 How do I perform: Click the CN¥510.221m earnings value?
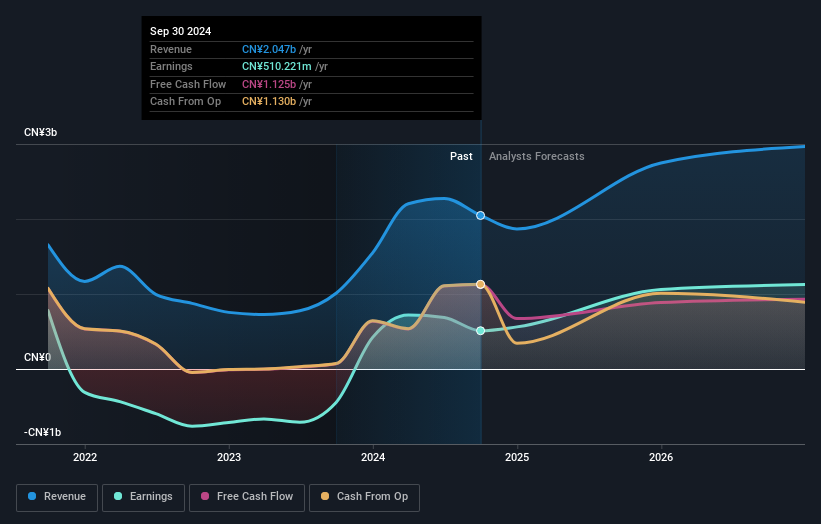click(277, 66)
